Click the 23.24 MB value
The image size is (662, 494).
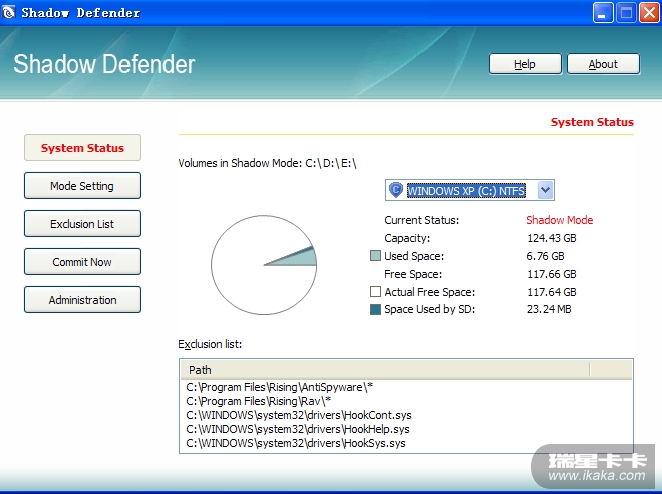549,309
